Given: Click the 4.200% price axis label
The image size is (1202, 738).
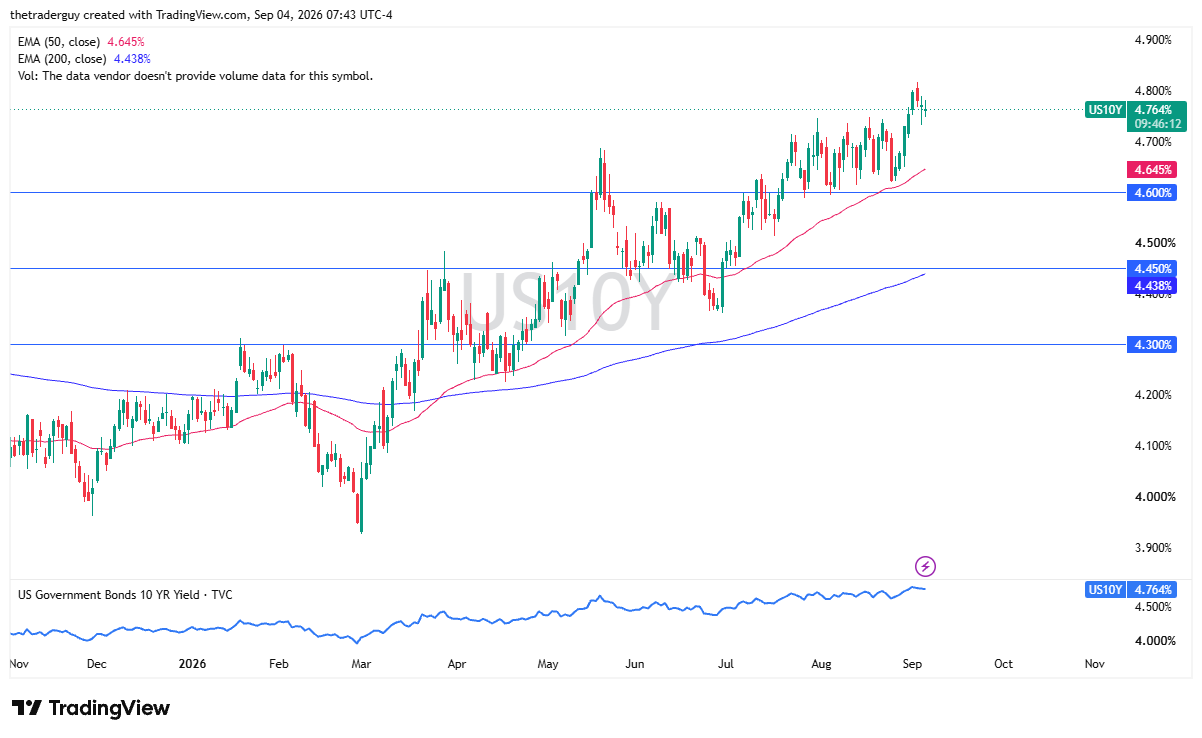Looking at the screenshot, I should (x=1152, y=395).
